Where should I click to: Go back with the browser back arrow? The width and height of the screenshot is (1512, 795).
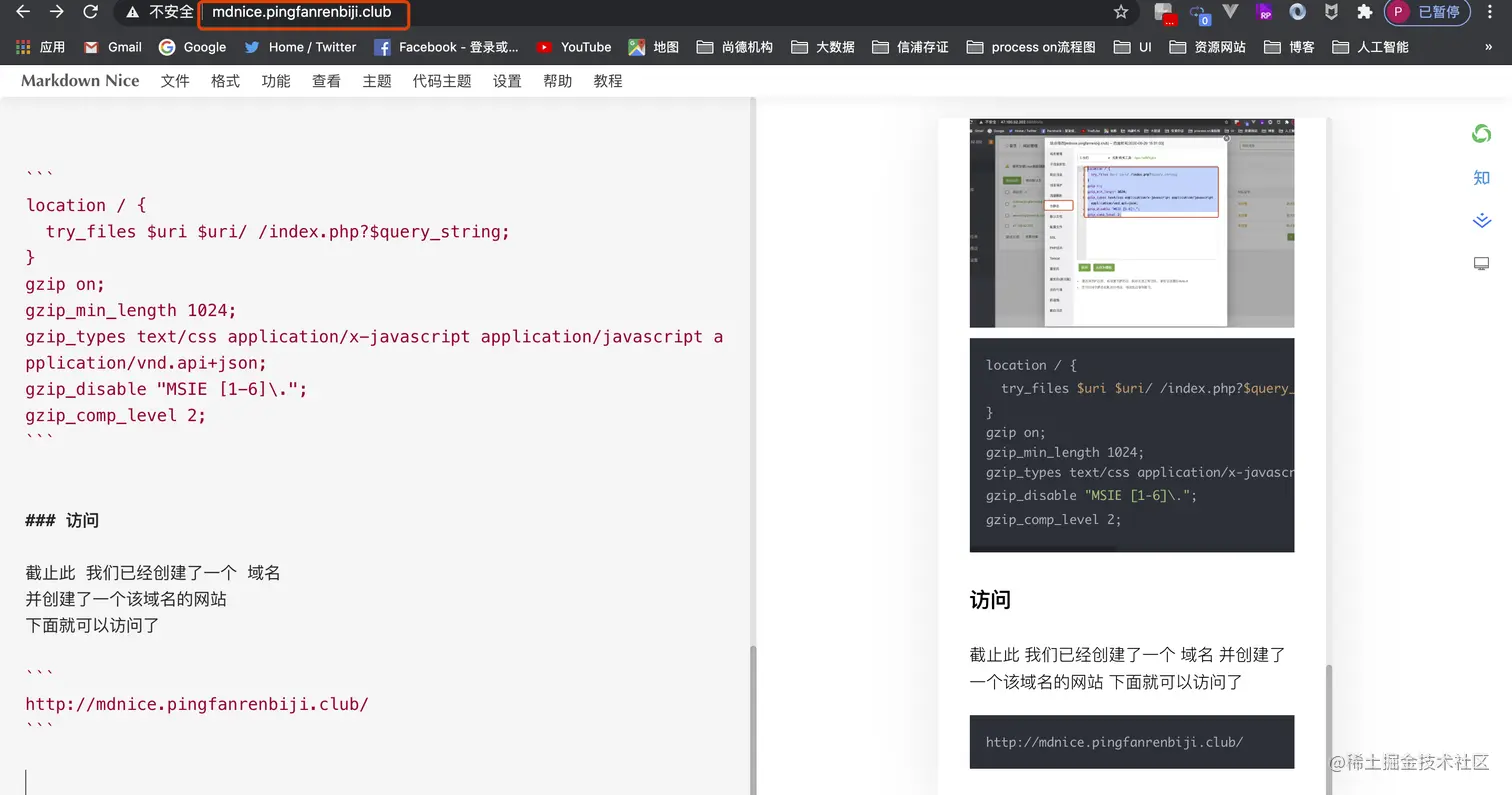coord(23,12)
